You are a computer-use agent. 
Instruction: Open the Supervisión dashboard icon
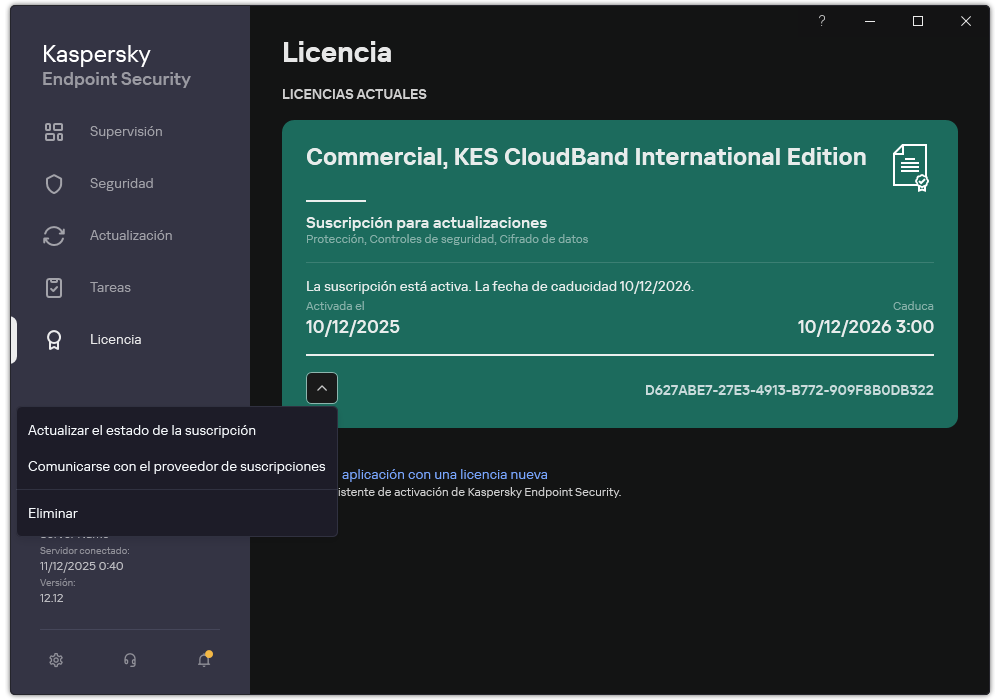pyautogui.click(x=53, y=130)
